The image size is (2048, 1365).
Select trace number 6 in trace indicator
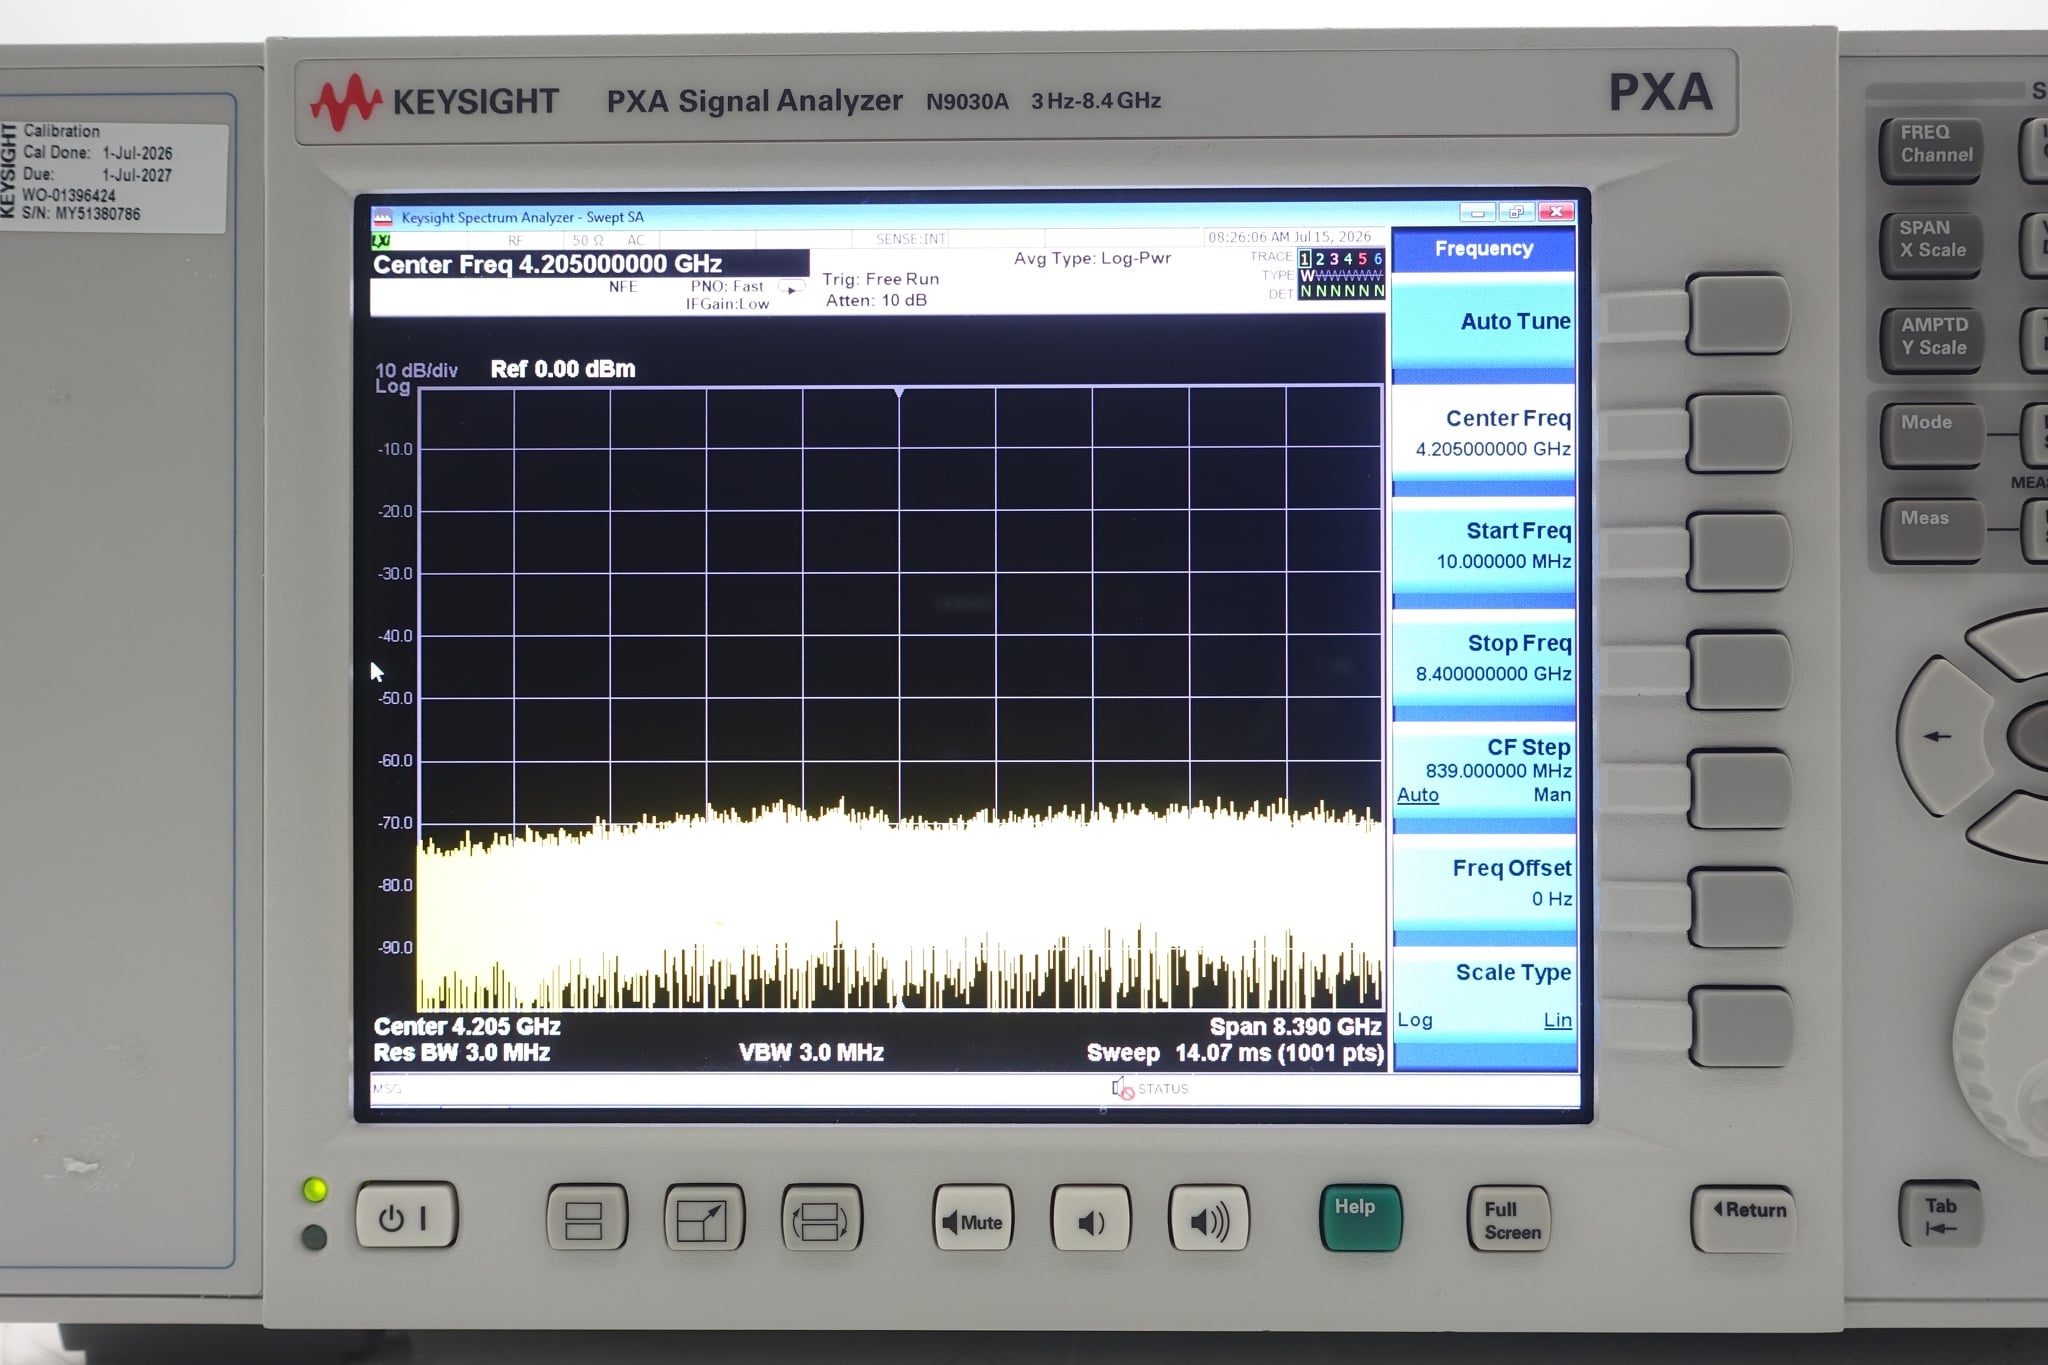(x=1377, y=259)
